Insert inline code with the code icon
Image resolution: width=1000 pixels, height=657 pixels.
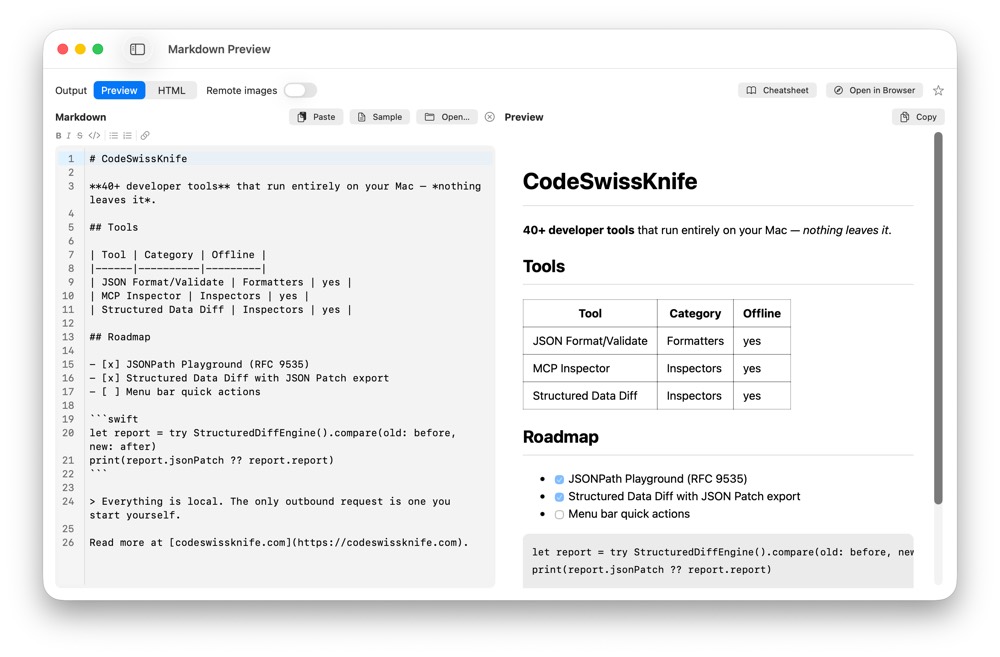(x=94, y=135)
